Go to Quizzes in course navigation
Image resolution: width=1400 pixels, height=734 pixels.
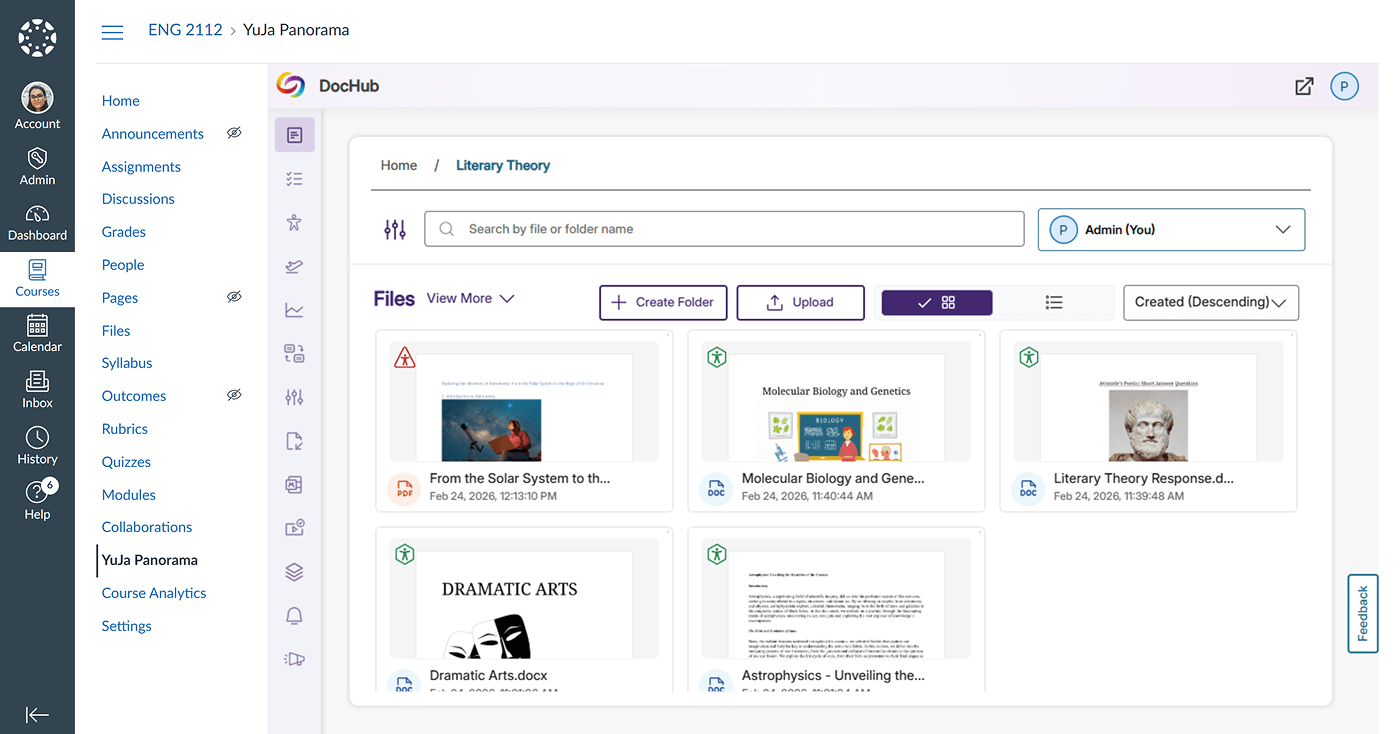[x=126, y=462]
